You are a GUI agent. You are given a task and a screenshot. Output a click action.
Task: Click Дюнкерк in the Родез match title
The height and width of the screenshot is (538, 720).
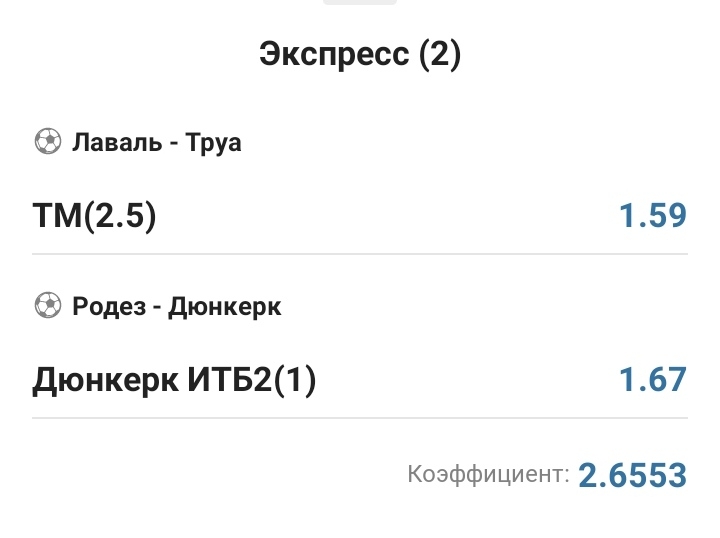224,306
